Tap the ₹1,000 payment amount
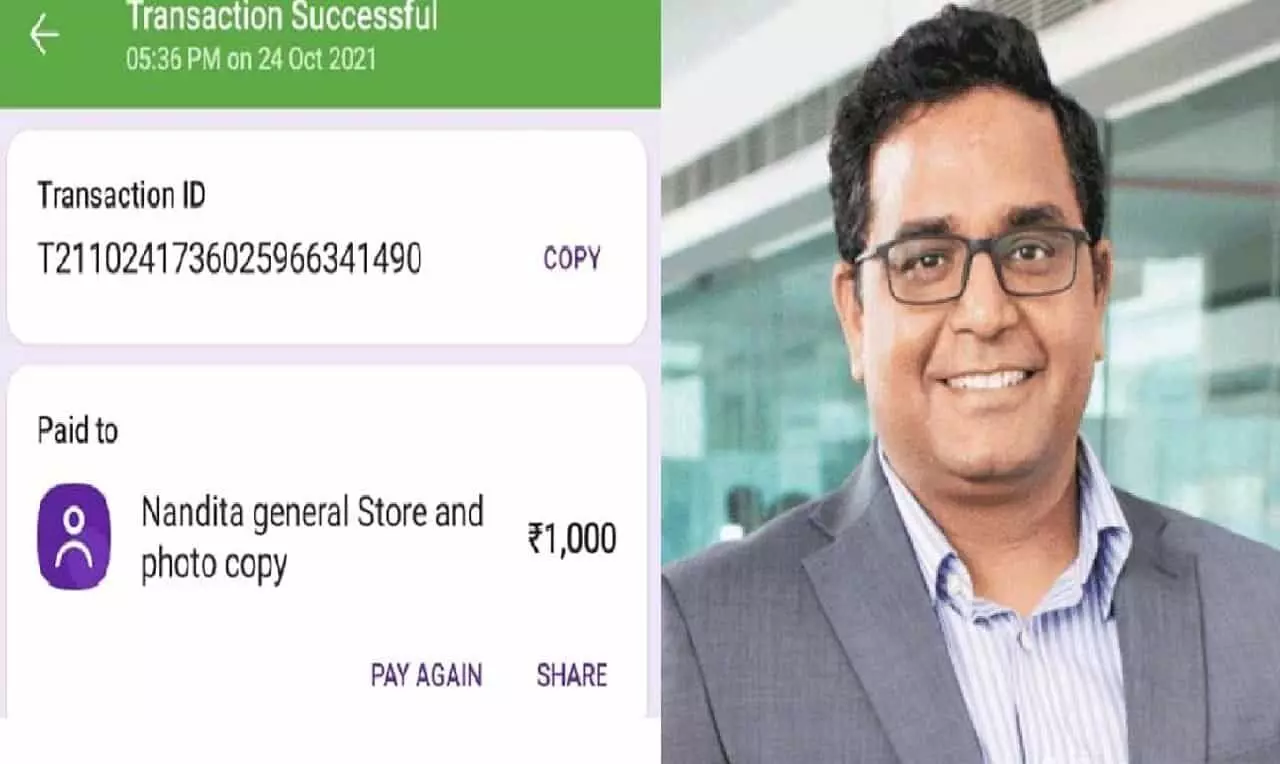The width and height of the screenshot is (1280, 764). point(572,539)
